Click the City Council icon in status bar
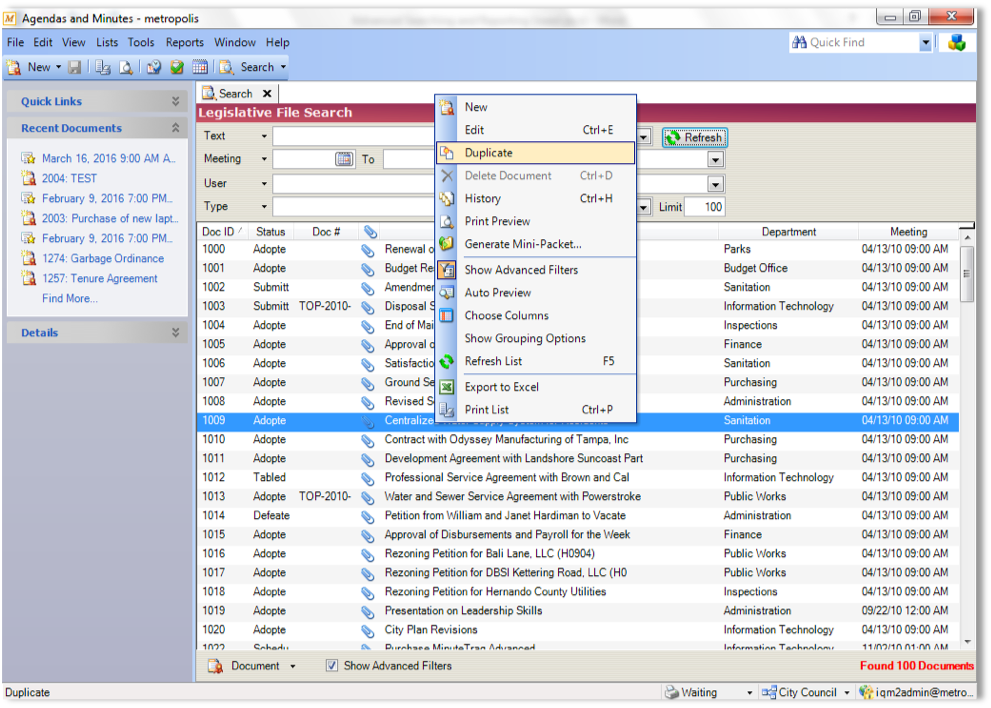This screenshot has height=708, width=991. pyautogui.click(x=769, y=692)
